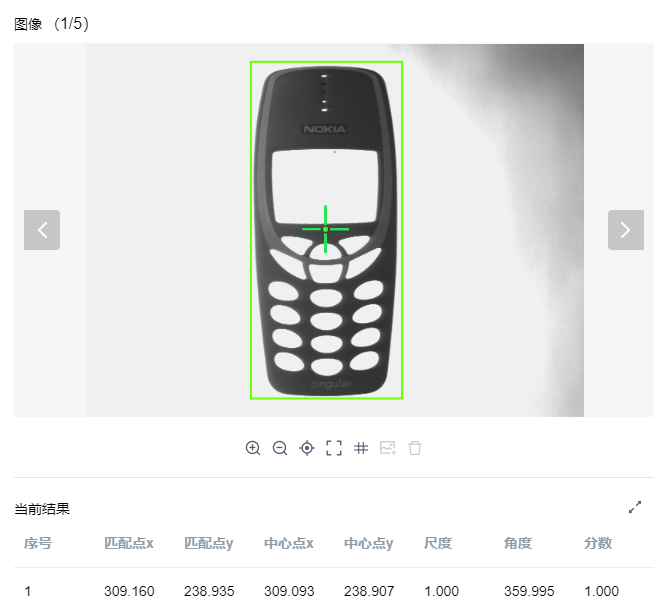Screen dimensions: 669x612
Task: Go to next image with right arrow
Action: tap(625, 230)
